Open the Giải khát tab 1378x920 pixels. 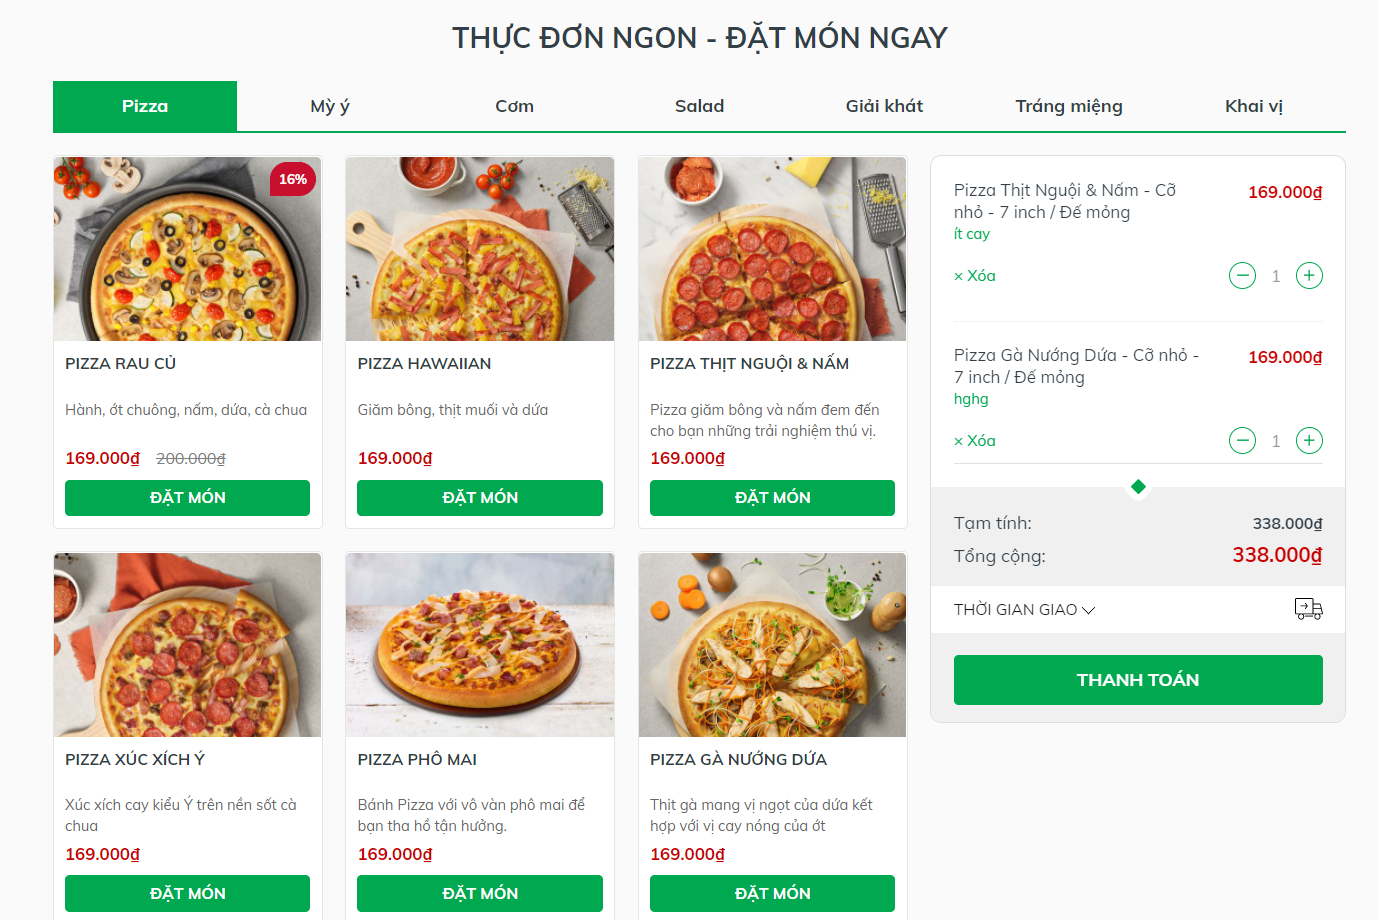coord(884,105)
